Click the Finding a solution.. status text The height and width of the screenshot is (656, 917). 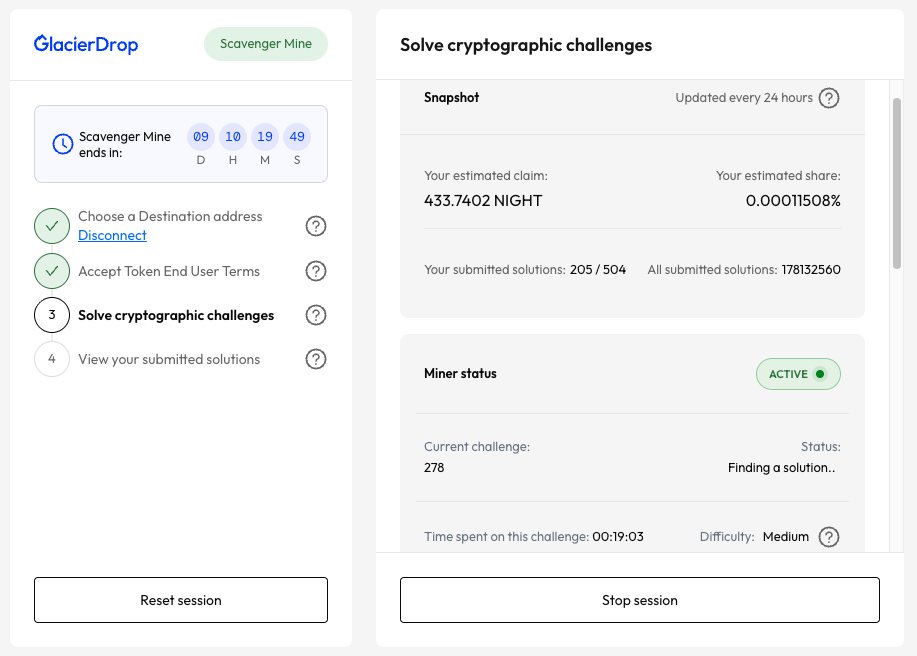point(781,468)
